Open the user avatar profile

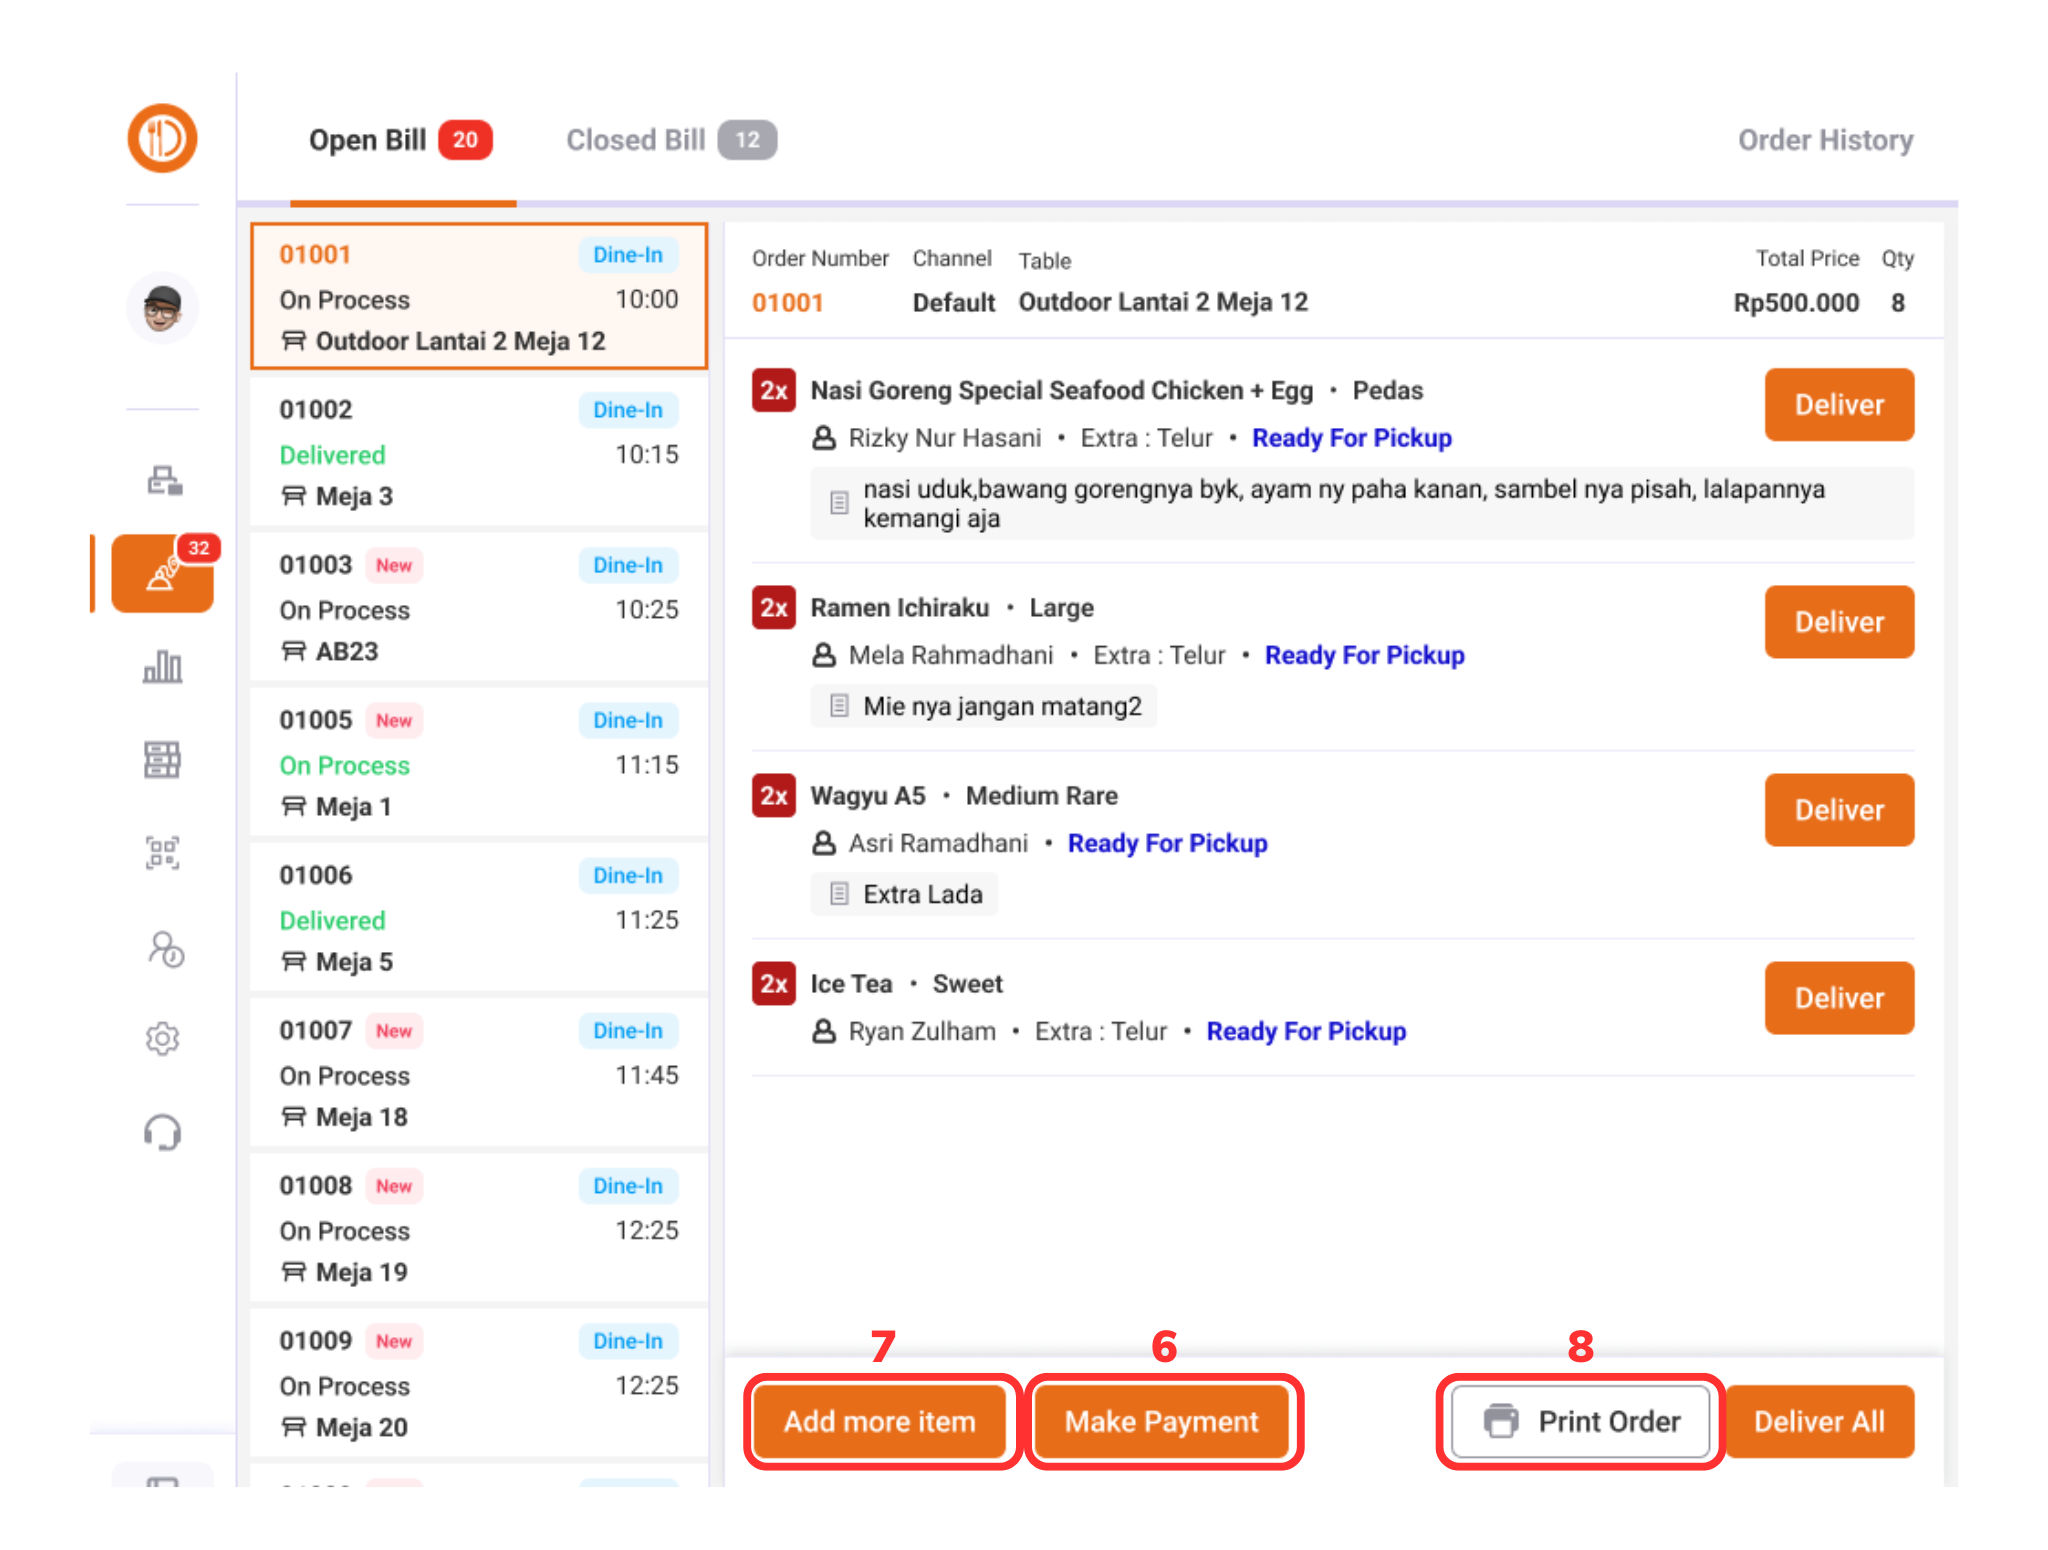pos(162,307)
